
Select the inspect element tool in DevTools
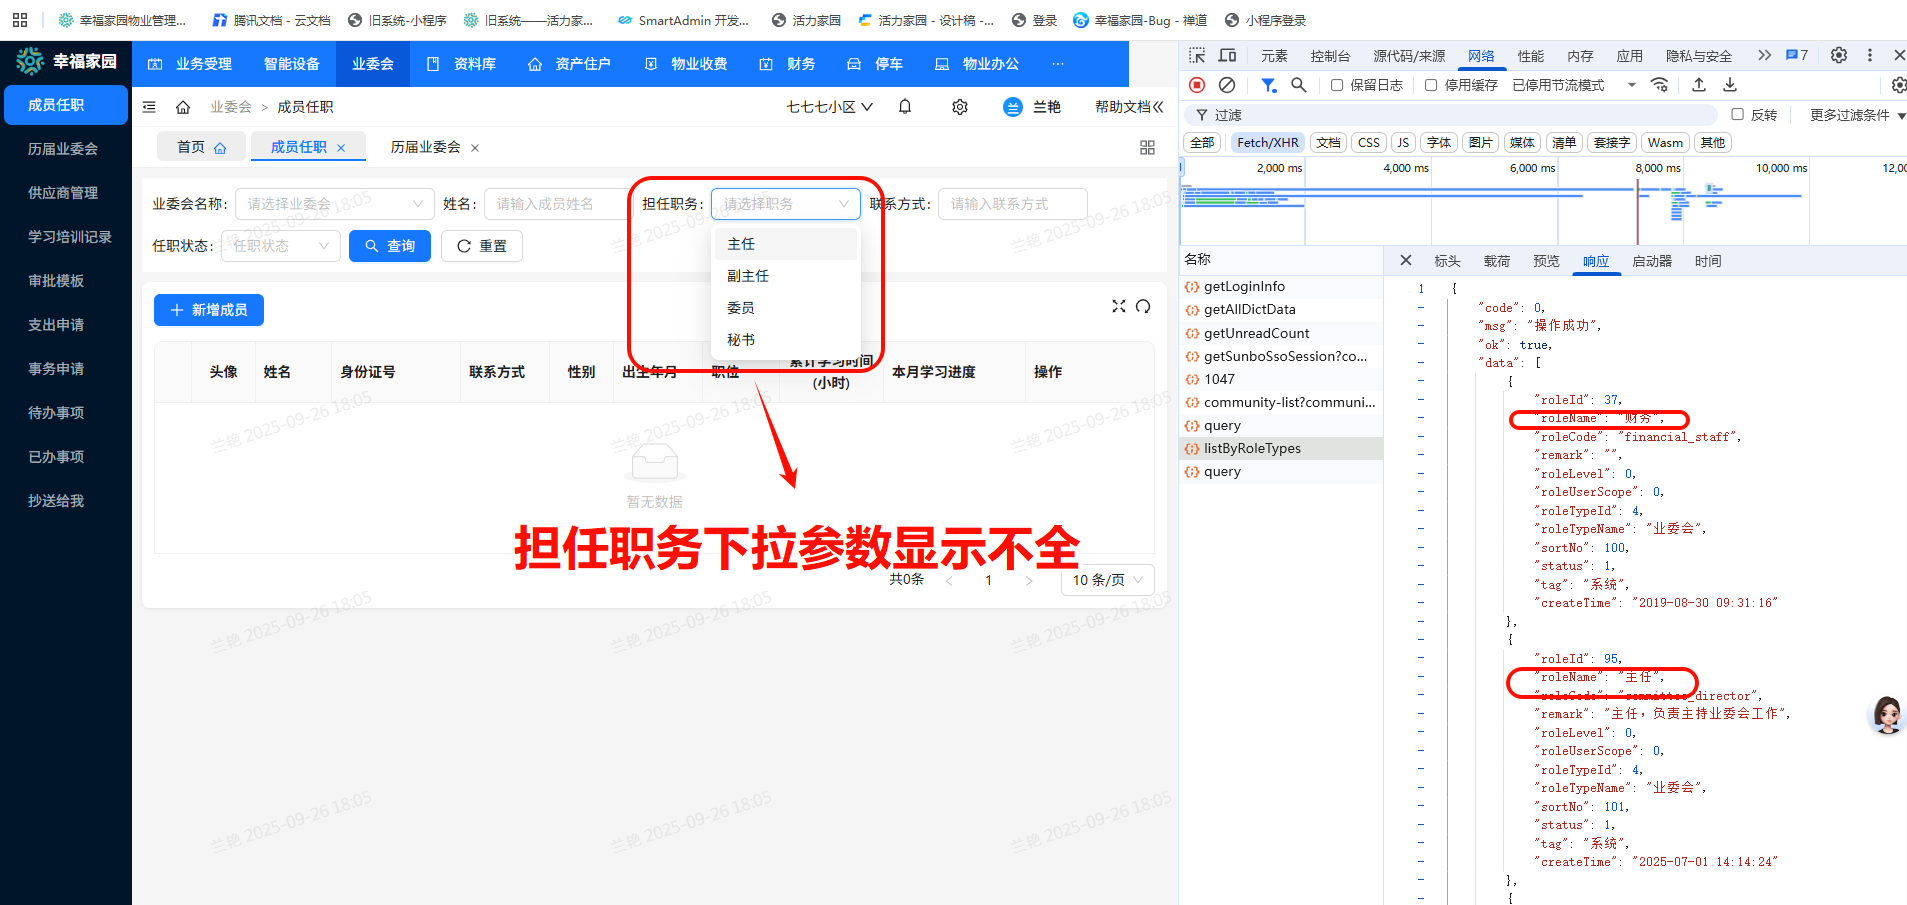[x=1196, y=55]
